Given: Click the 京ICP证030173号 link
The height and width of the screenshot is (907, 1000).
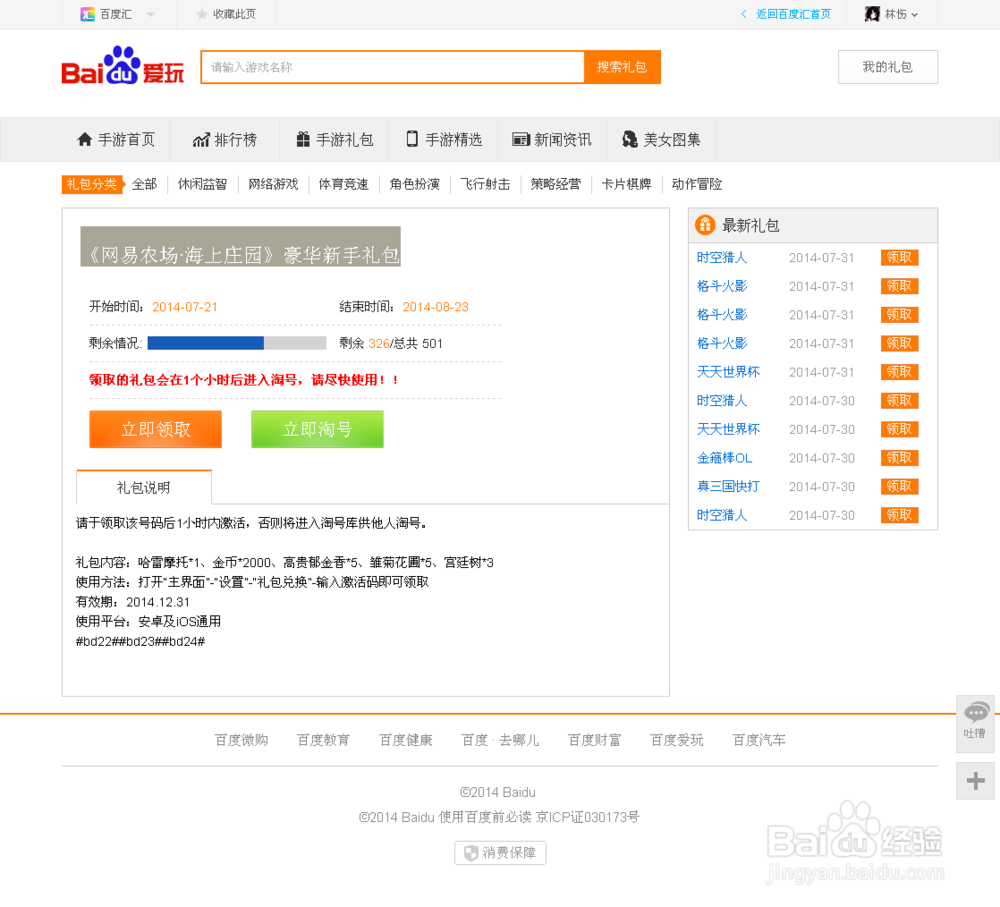Looking at the screenshot, I should (588, 817).
